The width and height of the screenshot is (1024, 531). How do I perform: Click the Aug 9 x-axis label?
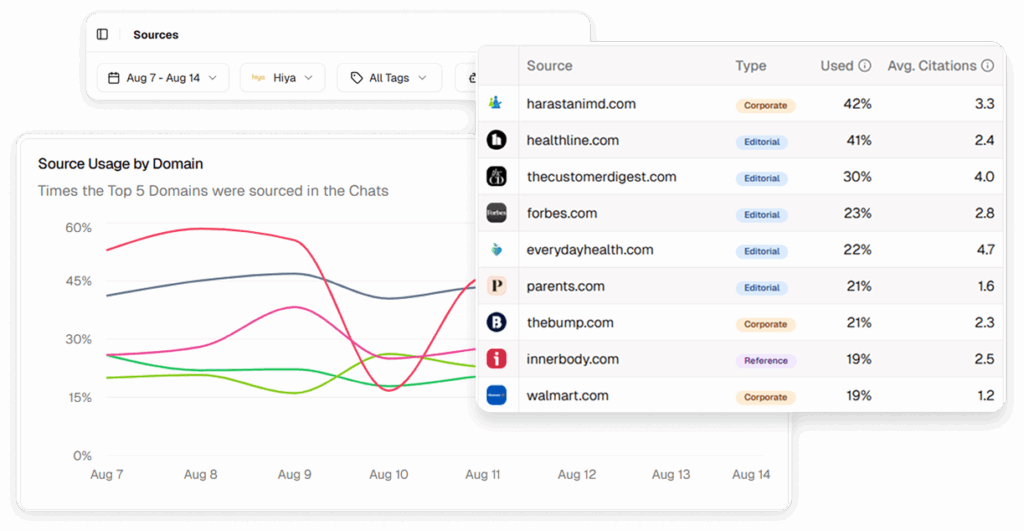click(295, 475)
